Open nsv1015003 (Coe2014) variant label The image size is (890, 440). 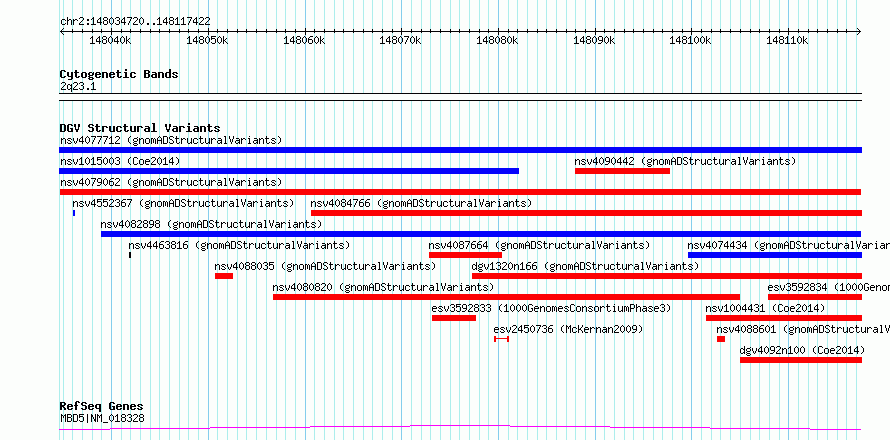[x=120, y=161]
